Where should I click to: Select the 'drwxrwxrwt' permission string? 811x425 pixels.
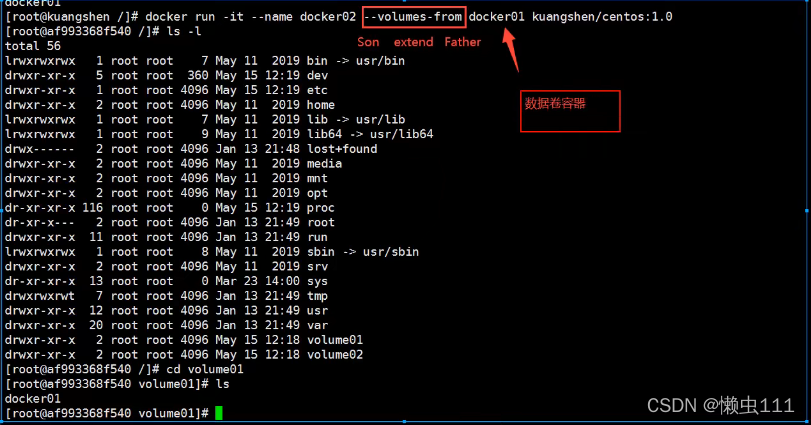(40, 296)
